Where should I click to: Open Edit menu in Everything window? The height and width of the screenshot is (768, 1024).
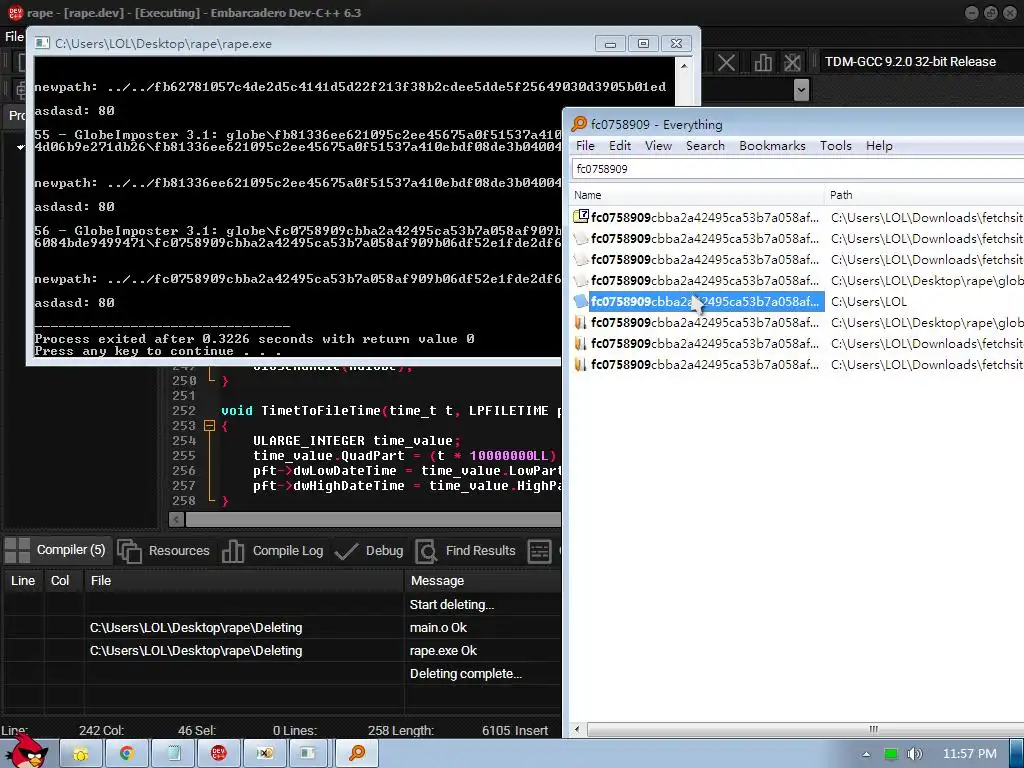tap(620, 146)
